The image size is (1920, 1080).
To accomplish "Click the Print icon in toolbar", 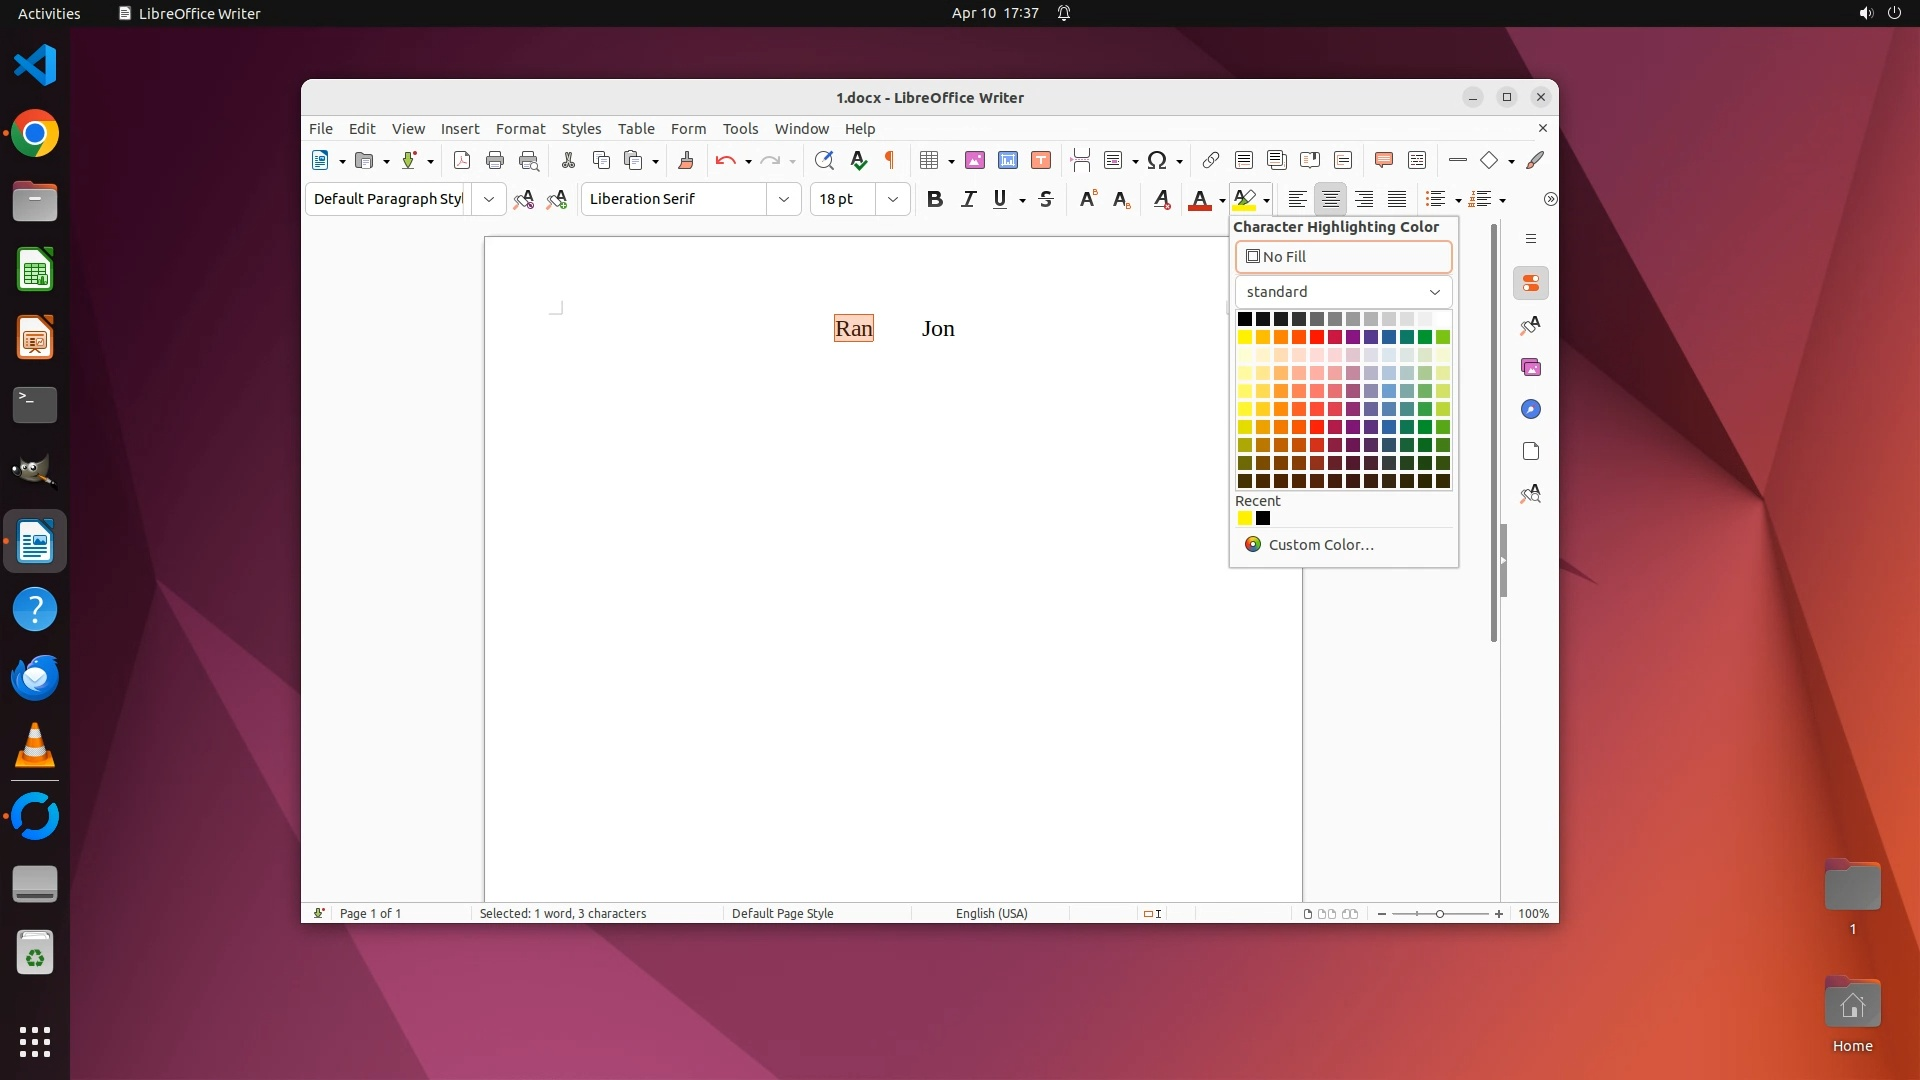I will coord(495,160).
